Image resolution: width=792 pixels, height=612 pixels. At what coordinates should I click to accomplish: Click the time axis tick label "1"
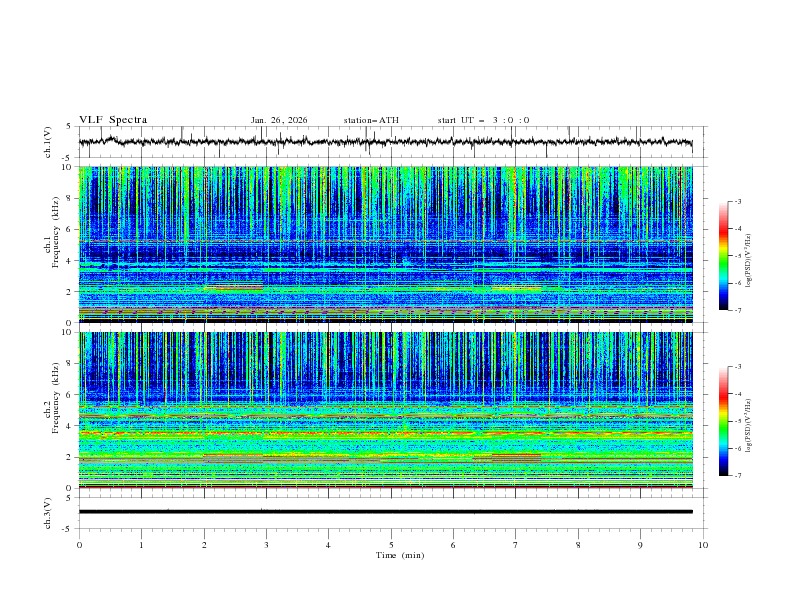141,545
